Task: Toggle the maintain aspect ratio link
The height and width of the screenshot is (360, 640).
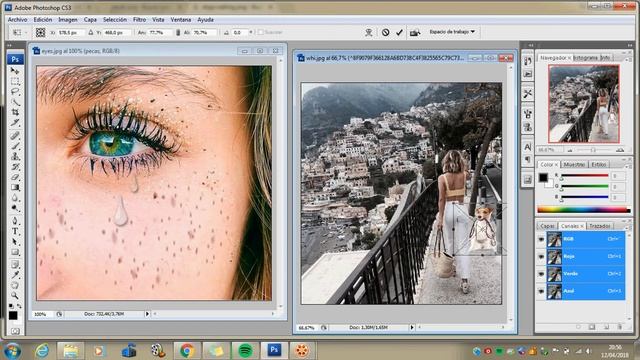Action: click(x=178, y=32)
